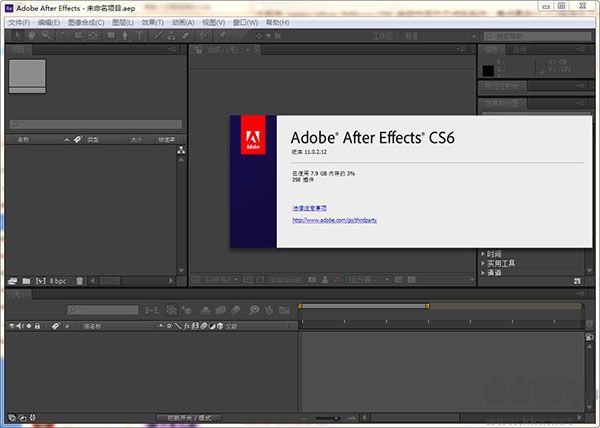Toggle the lock column icon in timeline header
Viewport: 600px width, 428px height.
click(37, 326)
